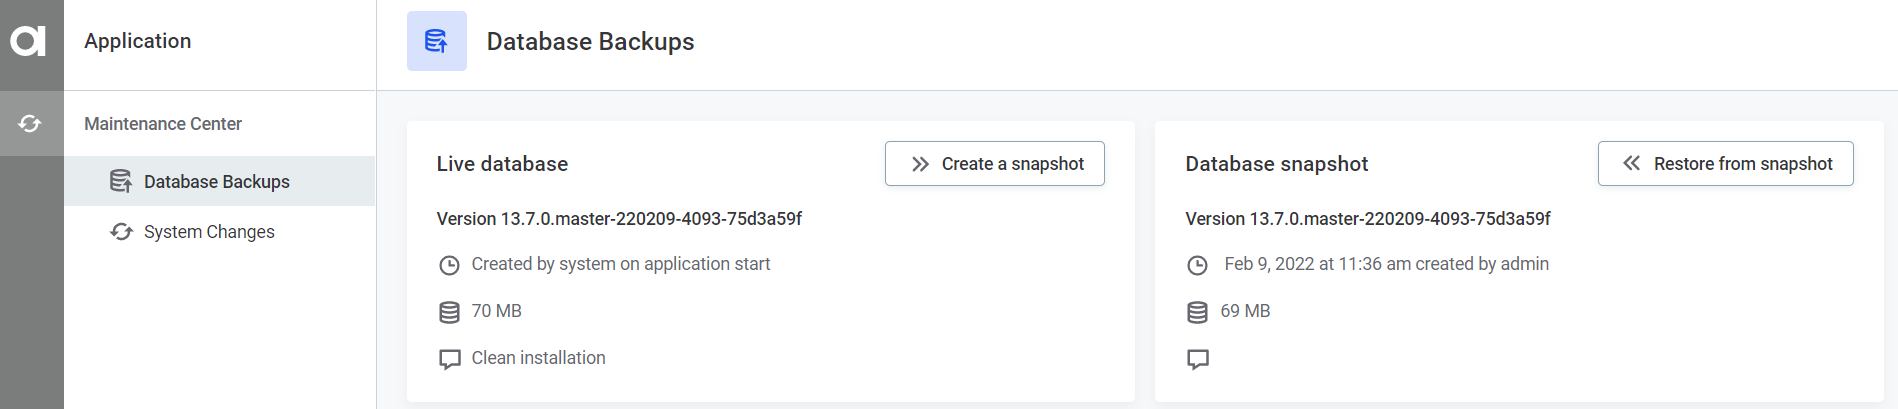Click the System Changes refresh icon
The width and height of the screenshot is (1898, 409).
coord(121,232)
